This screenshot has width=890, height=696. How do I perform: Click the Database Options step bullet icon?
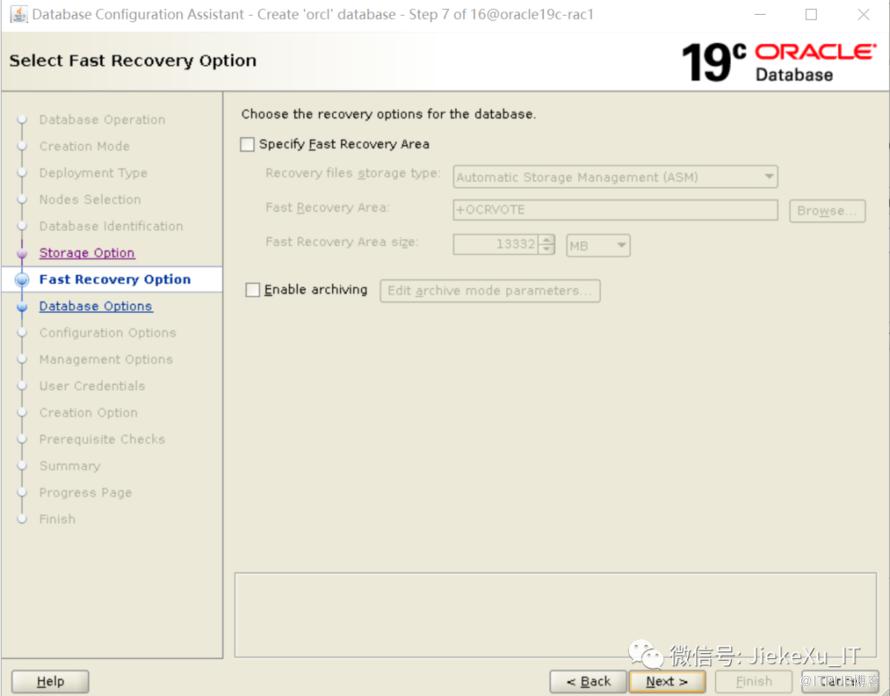(x=22, y=307)
